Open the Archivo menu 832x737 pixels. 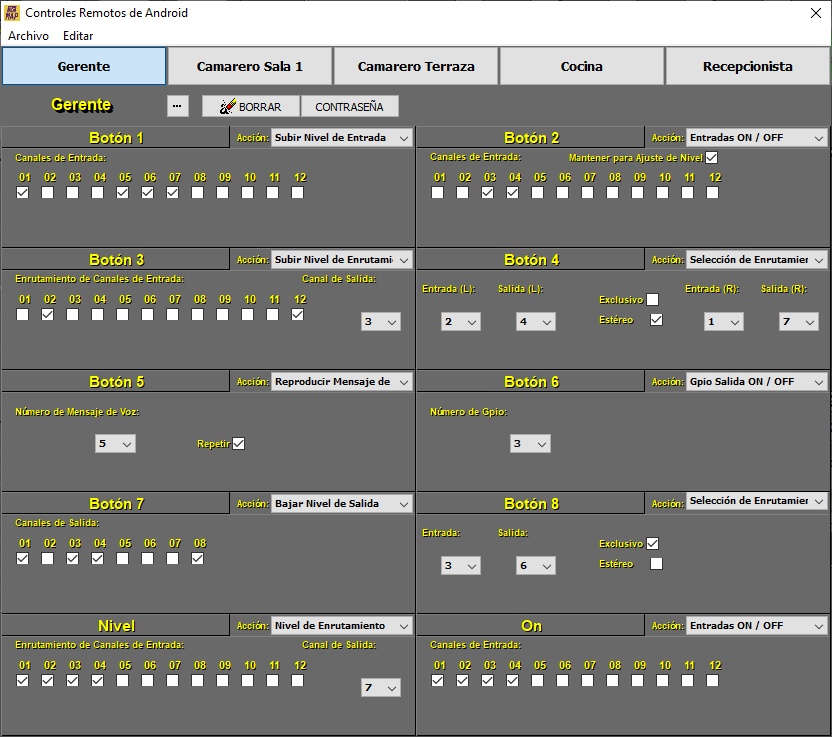[28, 35]
